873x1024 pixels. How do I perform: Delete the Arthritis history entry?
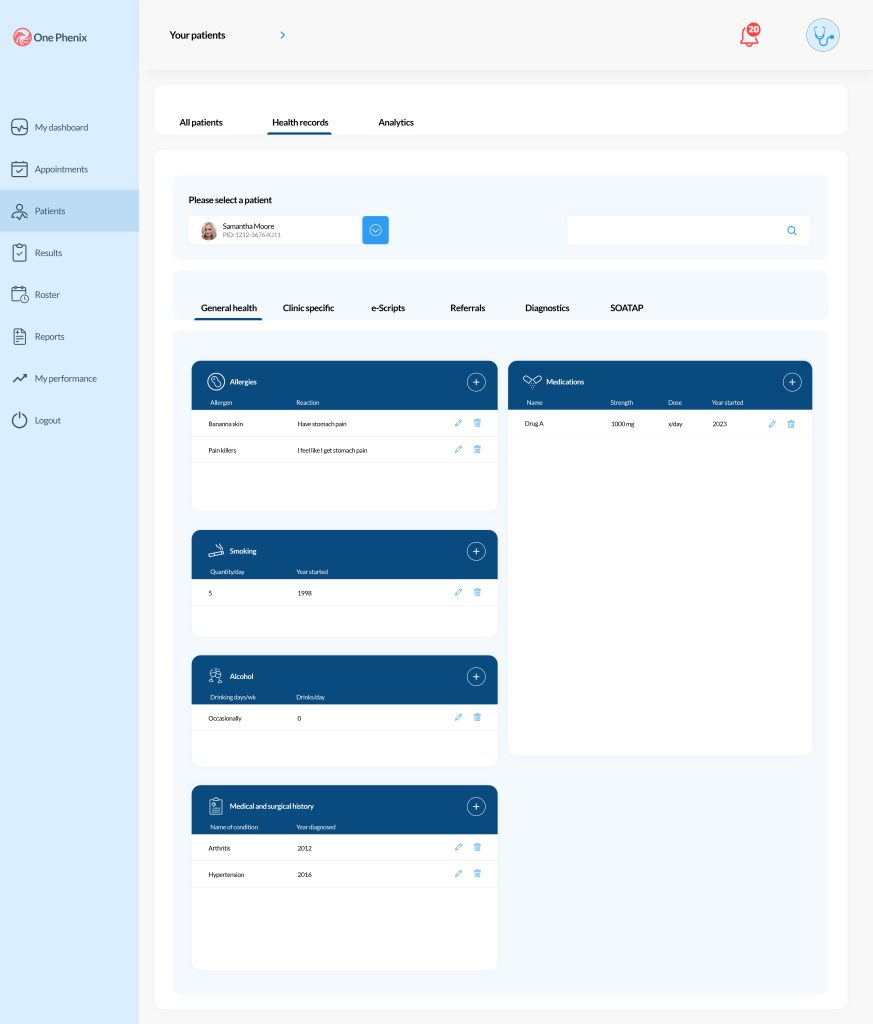tap(477, 847)
